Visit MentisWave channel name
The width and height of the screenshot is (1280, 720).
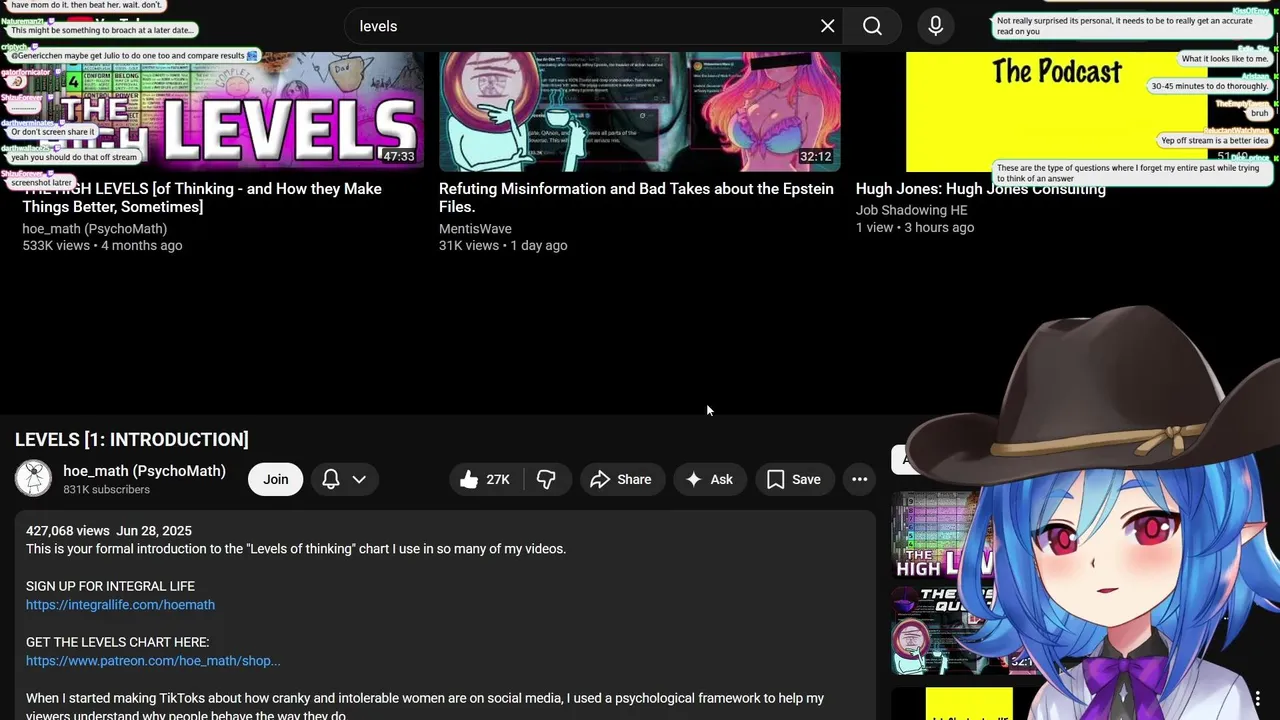(x=475, y=229)
